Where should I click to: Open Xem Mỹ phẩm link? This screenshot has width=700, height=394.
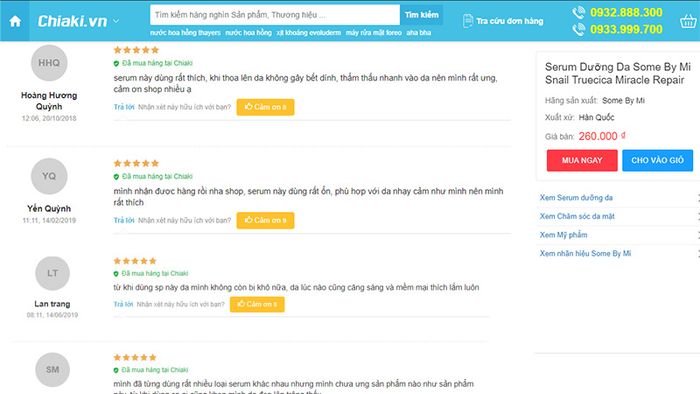[563, 235]
